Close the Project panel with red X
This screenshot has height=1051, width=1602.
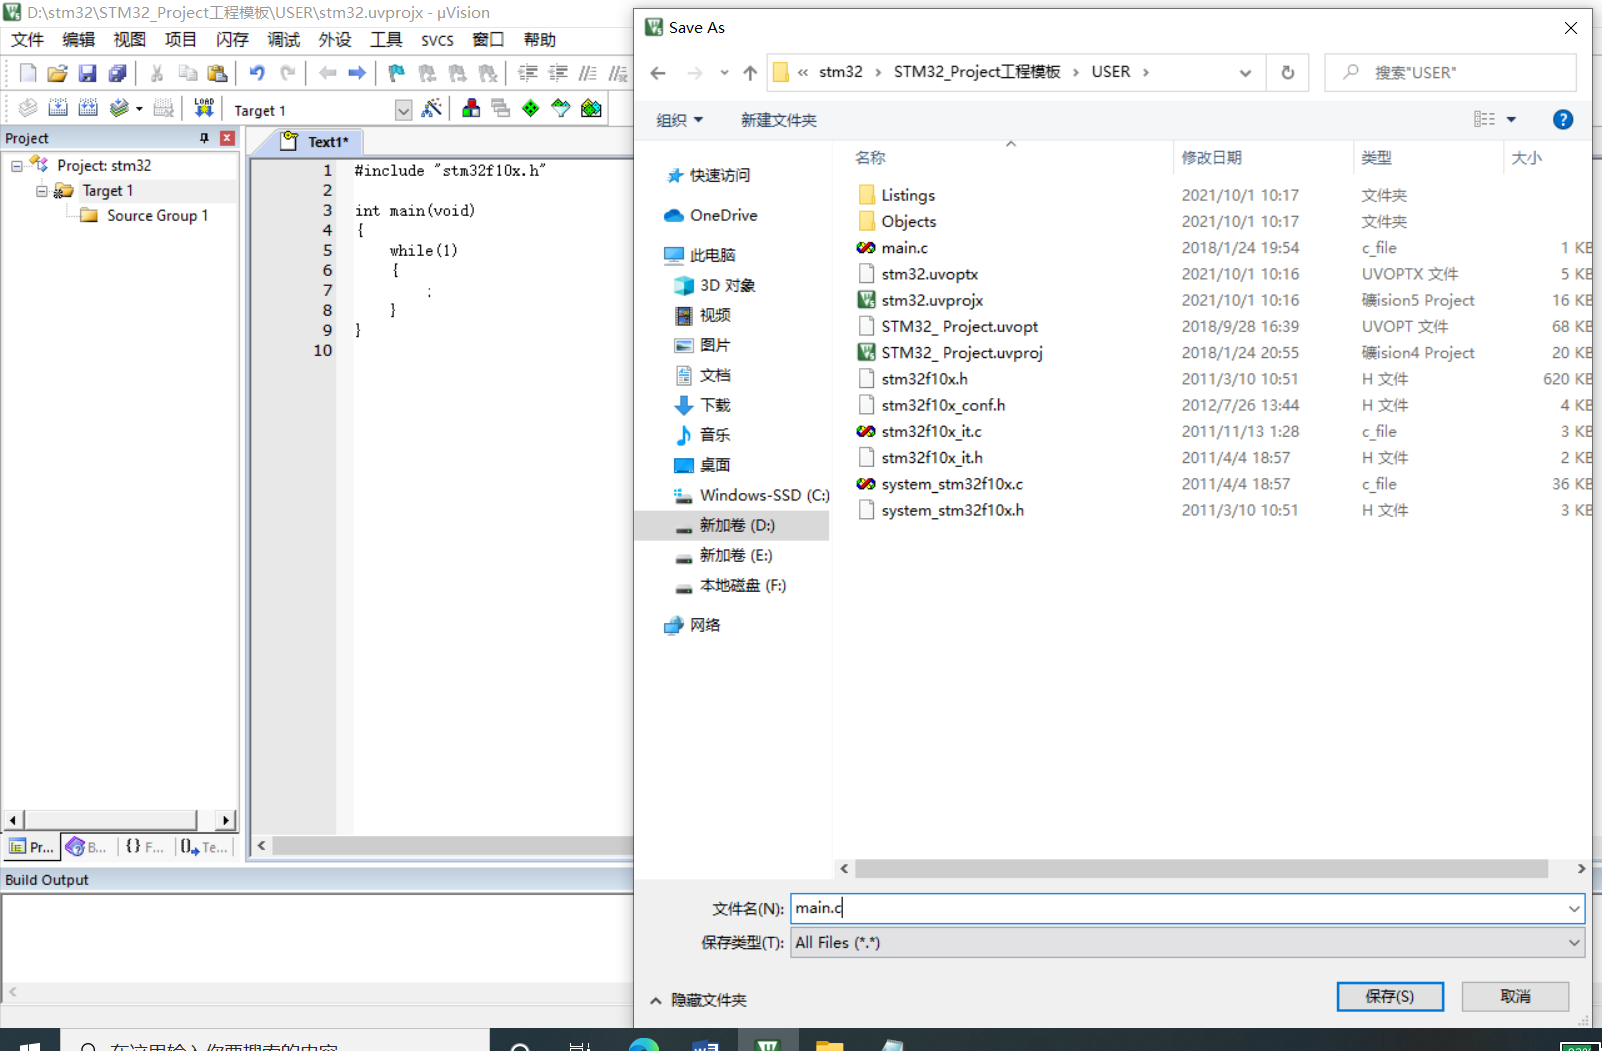(228, 138)
